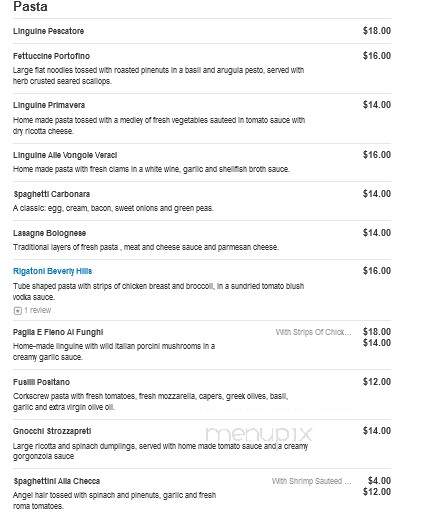The width and height of the screenshot is (438, 517).
Task: Click the review star icon under Rigatoni
Action: tap(17, 311)
